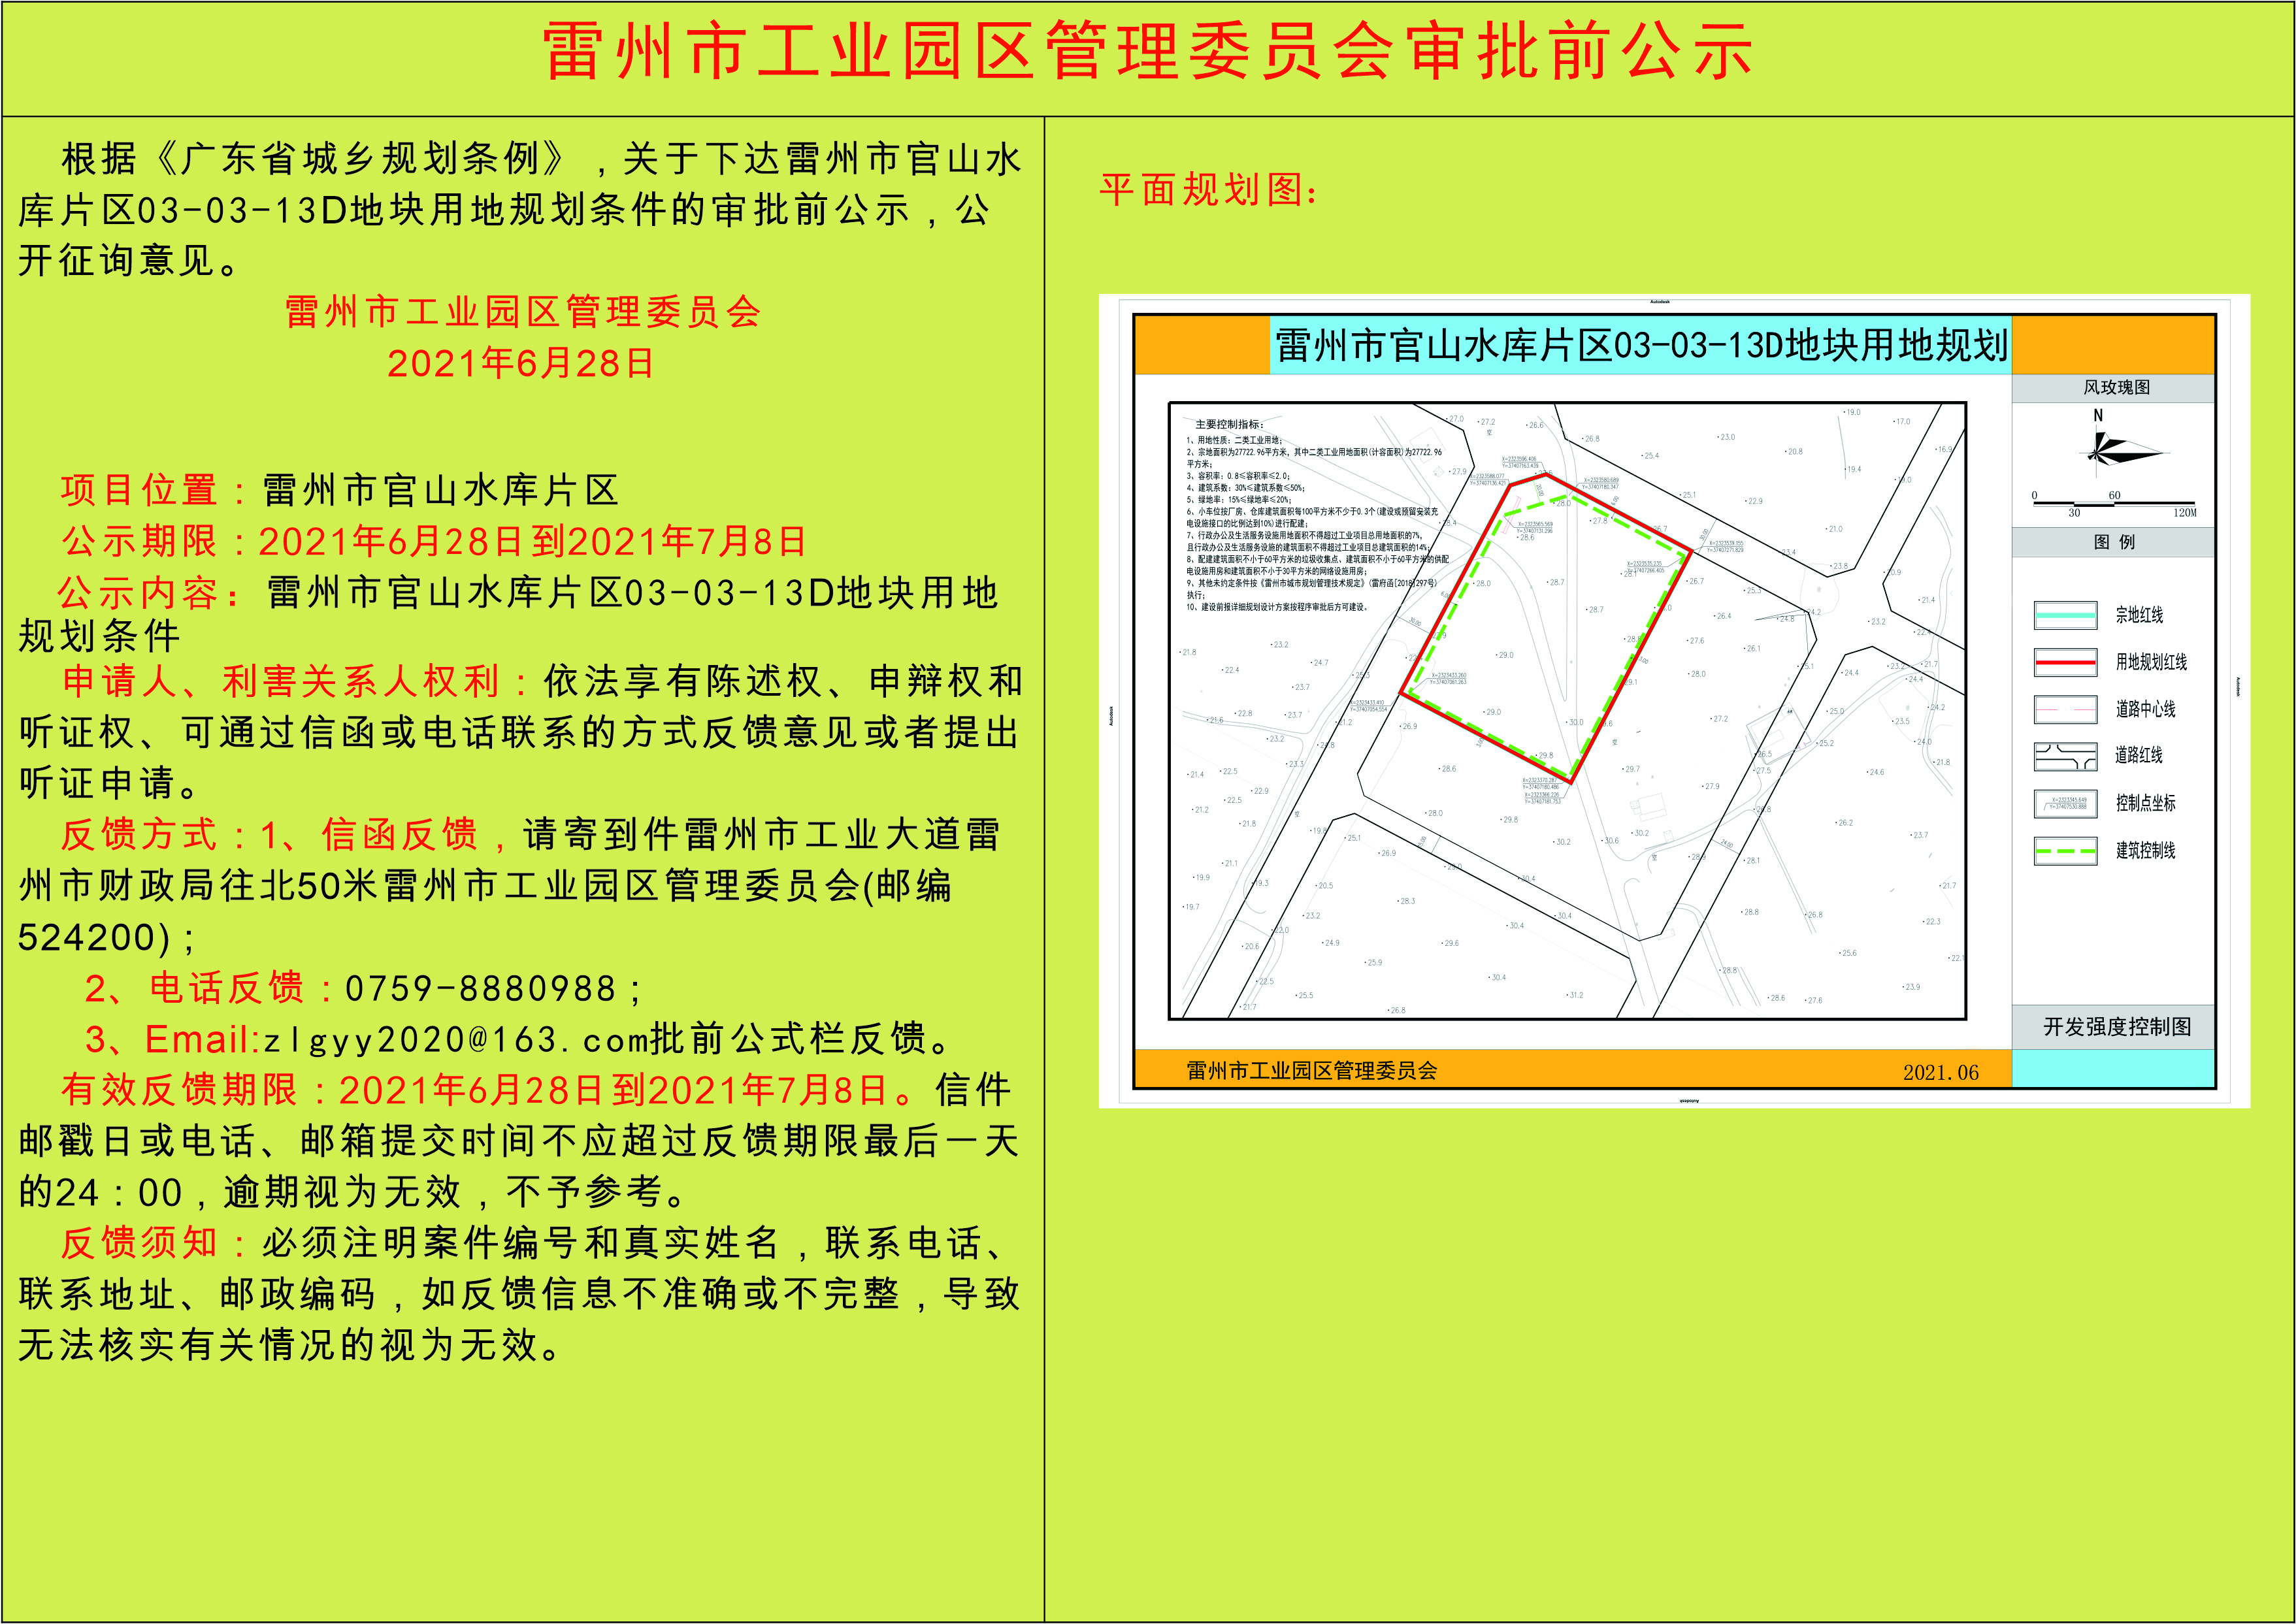Image resolution: width=2296 pixels, height=1624 pixels.
Task: Click the 风玫瑰图 panel header
Action: coord(2116,387)
